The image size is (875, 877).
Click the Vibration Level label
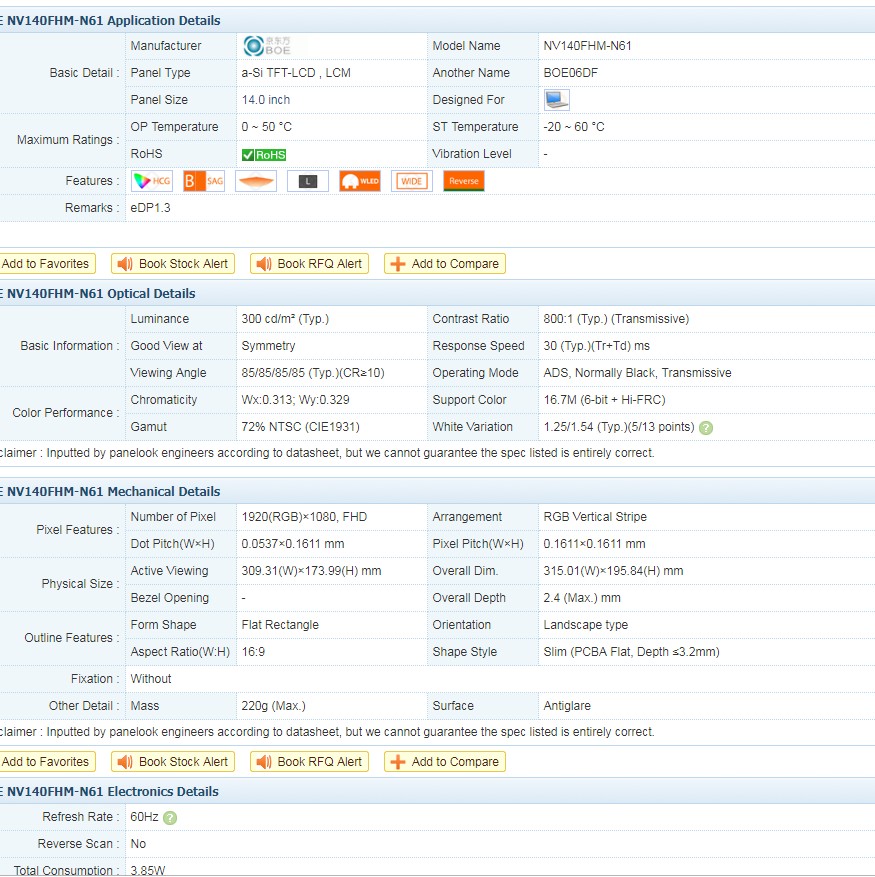tap(472, 154)
